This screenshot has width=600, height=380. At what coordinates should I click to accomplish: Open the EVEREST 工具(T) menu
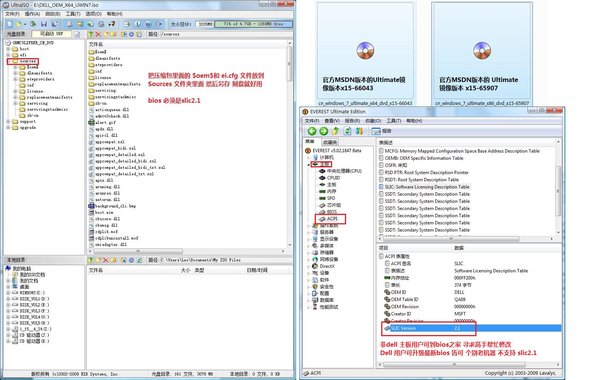tap(393, 121)
